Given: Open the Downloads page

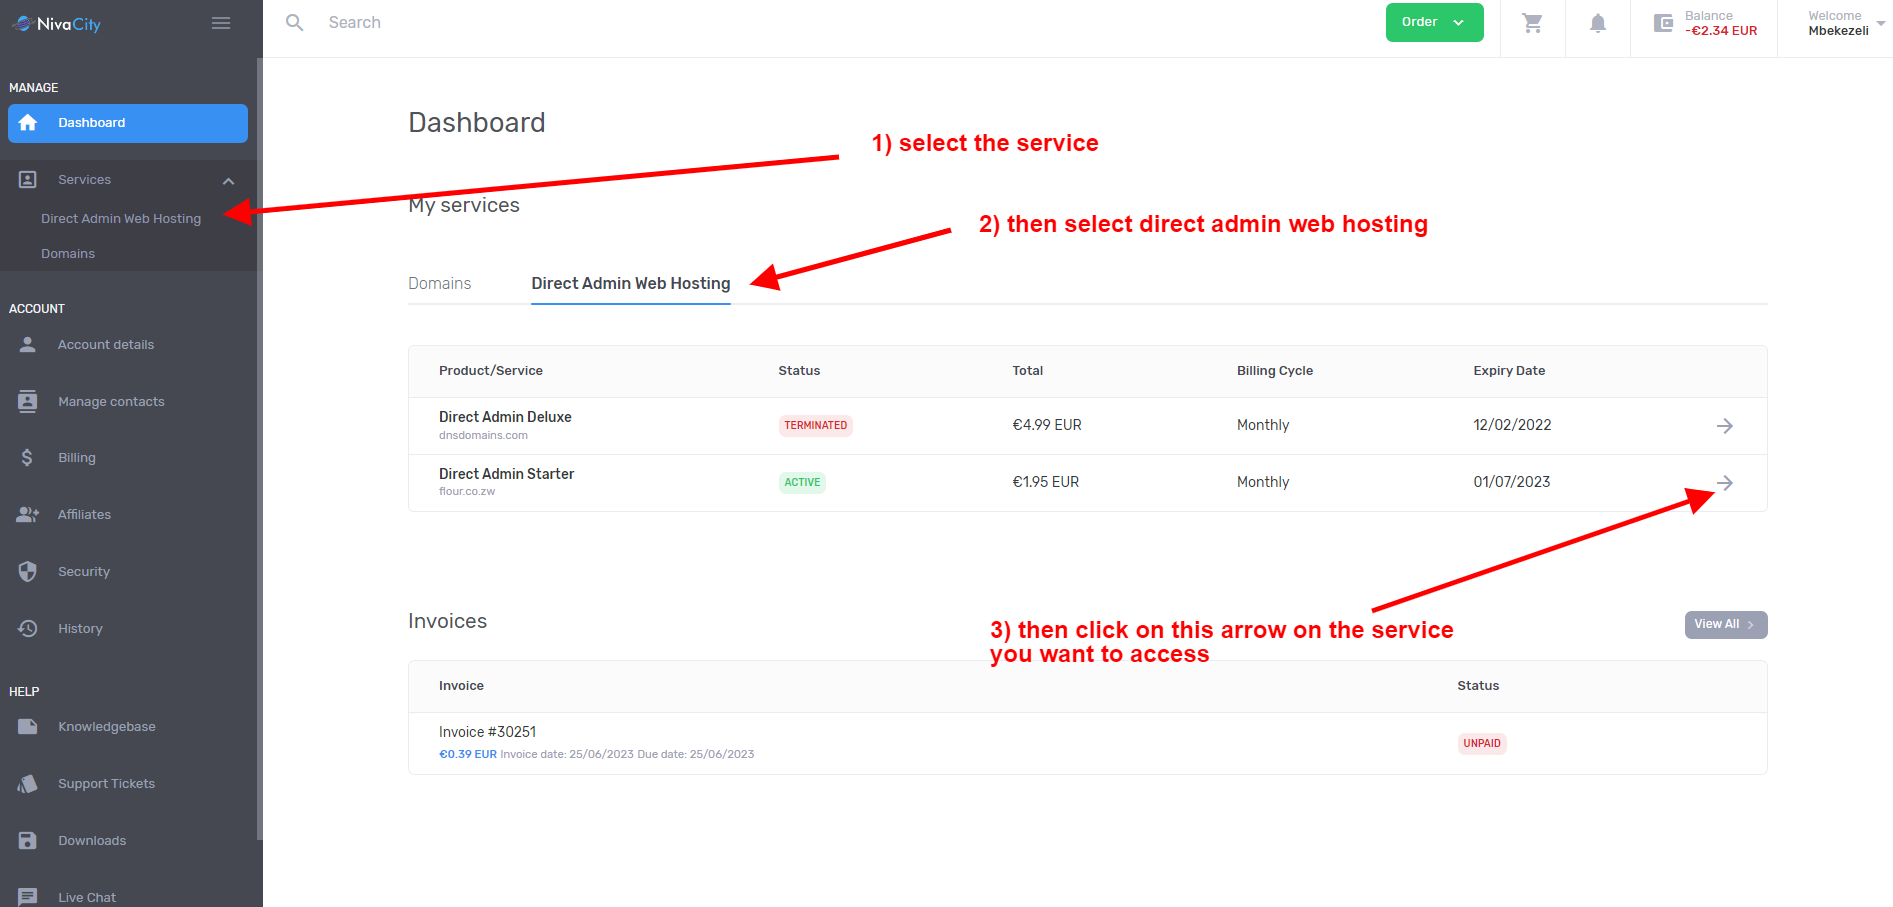Looking at the screenshot, I should [x=92, y=841].
